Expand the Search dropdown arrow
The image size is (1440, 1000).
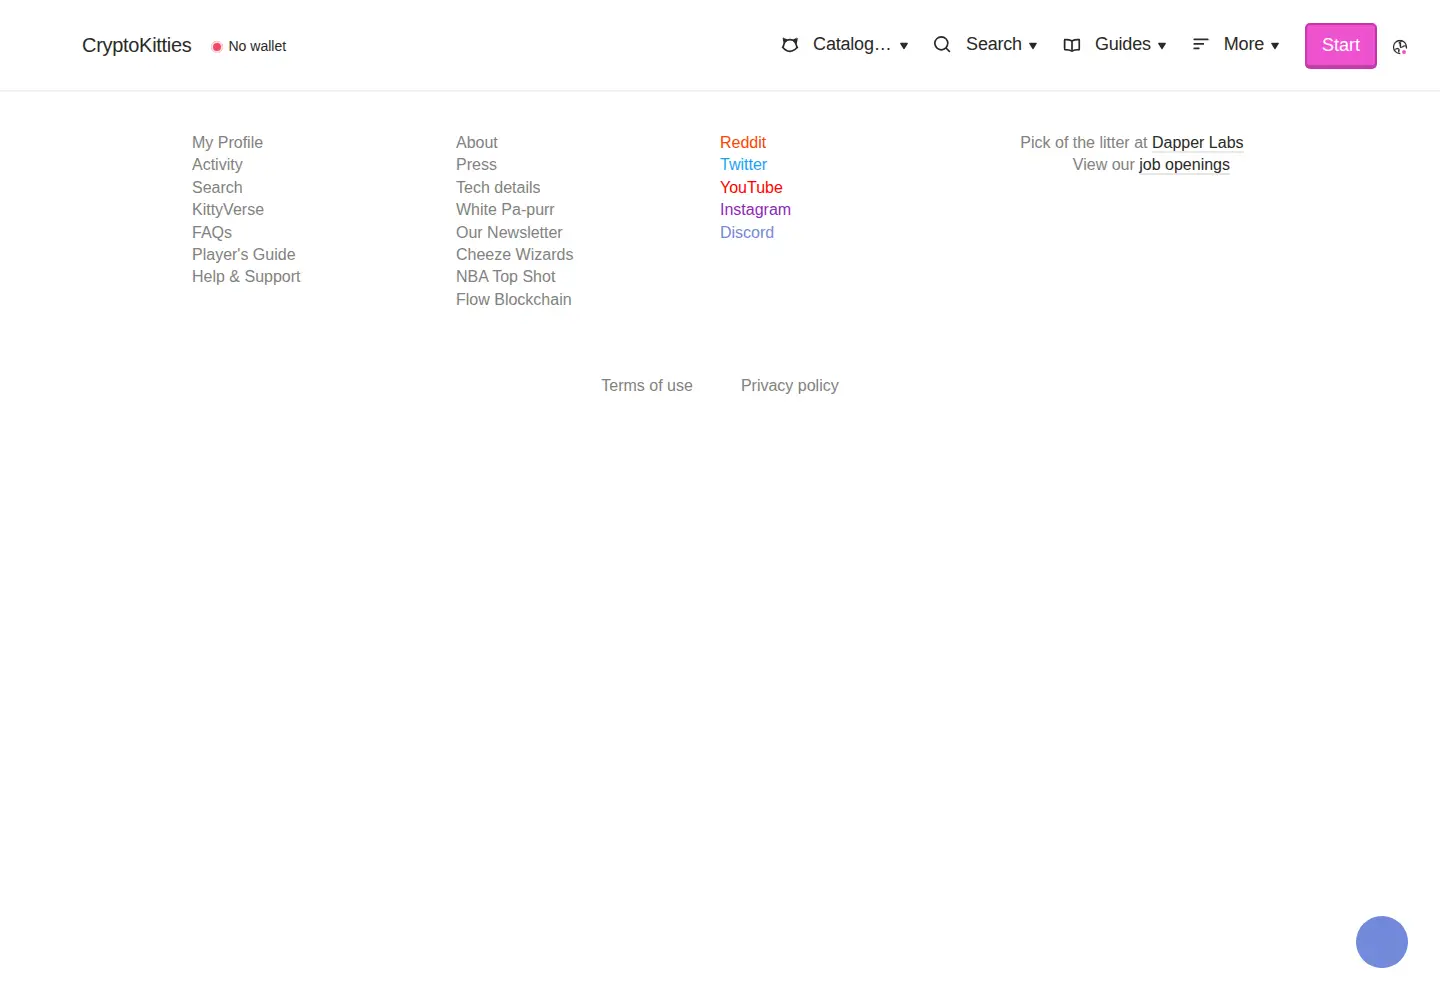tap(1033, 46)
